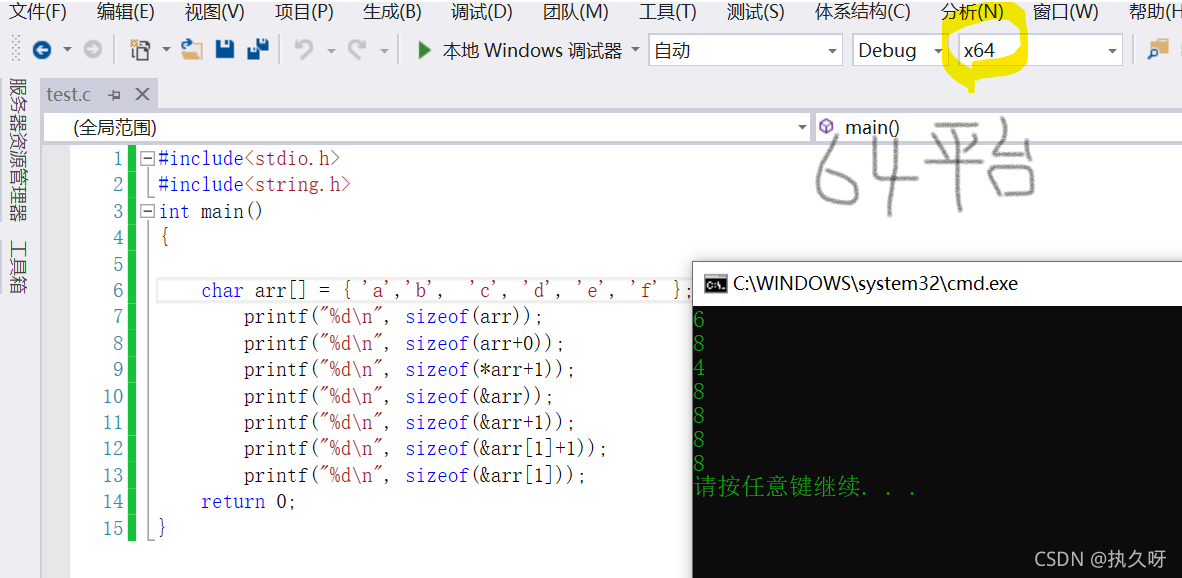Open dropdown next to New Project icon
1182x578 pixels.
click(x=166, y=50)
